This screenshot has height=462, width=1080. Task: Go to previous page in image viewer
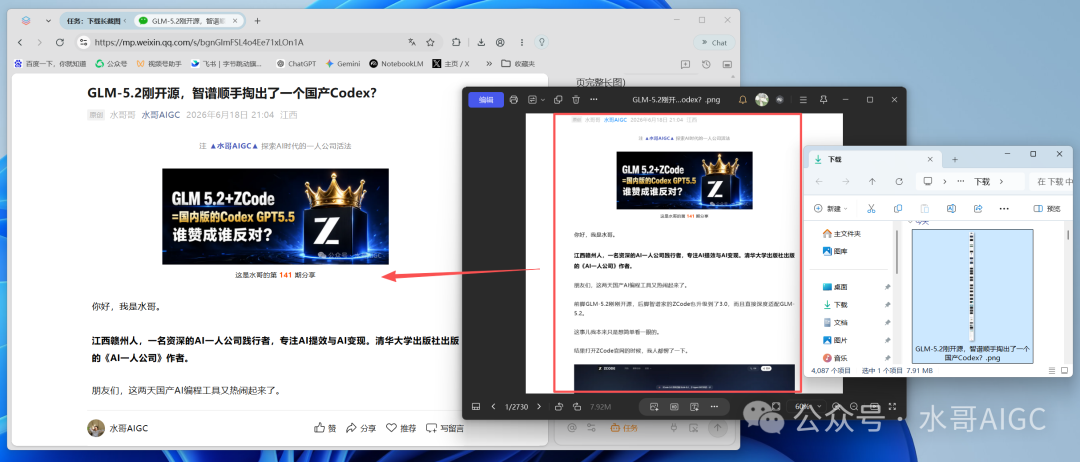[493, 406]
